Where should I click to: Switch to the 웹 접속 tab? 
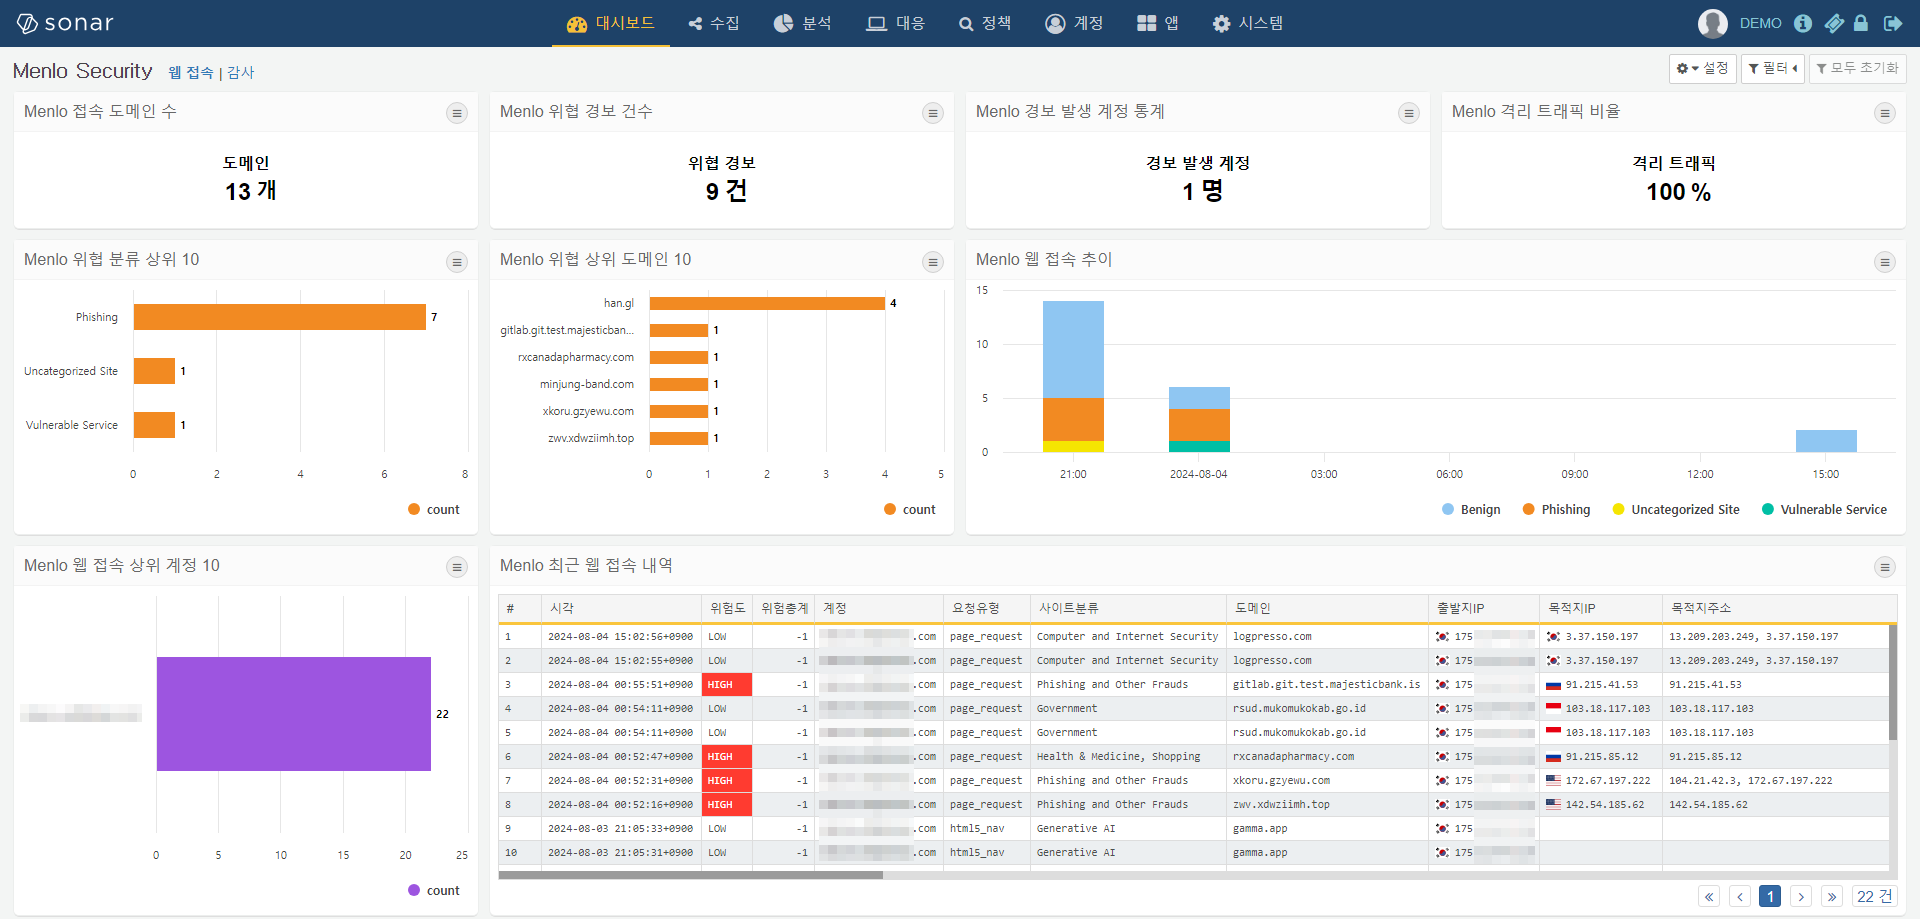click(191, 72)
